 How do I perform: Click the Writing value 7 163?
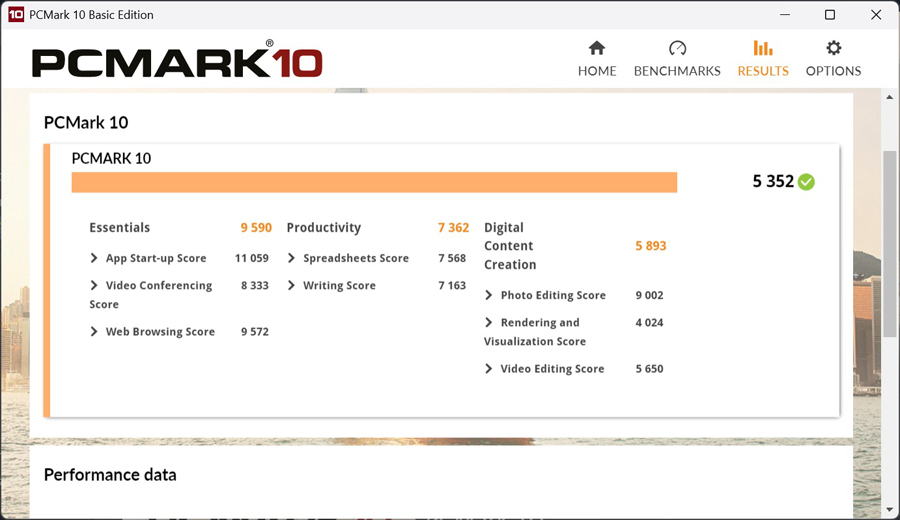(x=452, y=285)
